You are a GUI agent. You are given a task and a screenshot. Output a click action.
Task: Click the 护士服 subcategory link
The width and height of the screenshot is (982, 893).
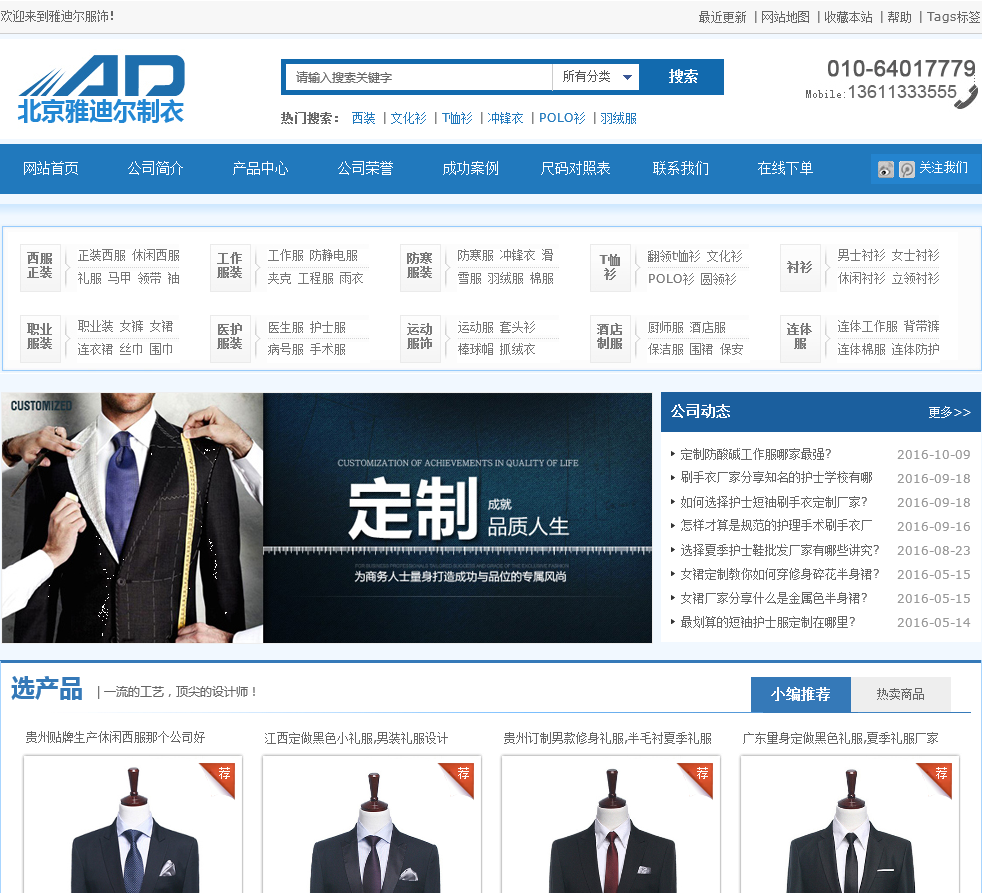(x=328, y=328)
